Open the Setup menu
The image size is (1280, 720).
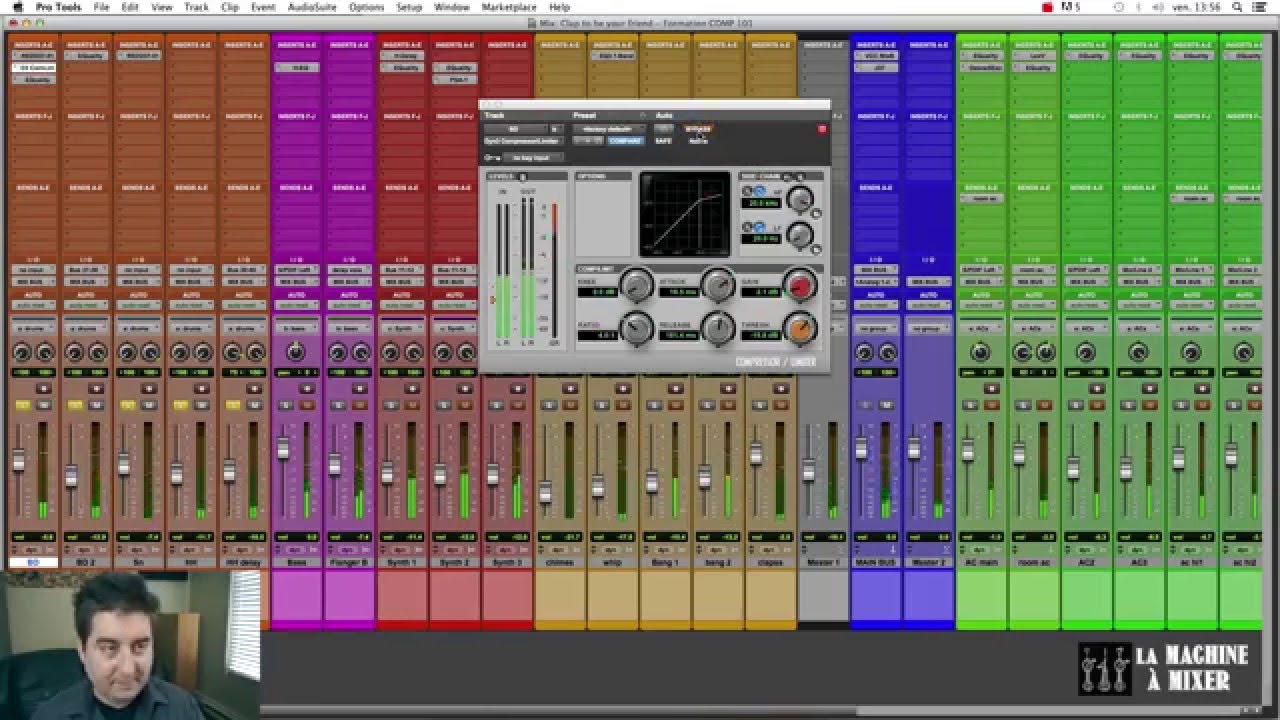pyautogui.click(x=409, y=7)
